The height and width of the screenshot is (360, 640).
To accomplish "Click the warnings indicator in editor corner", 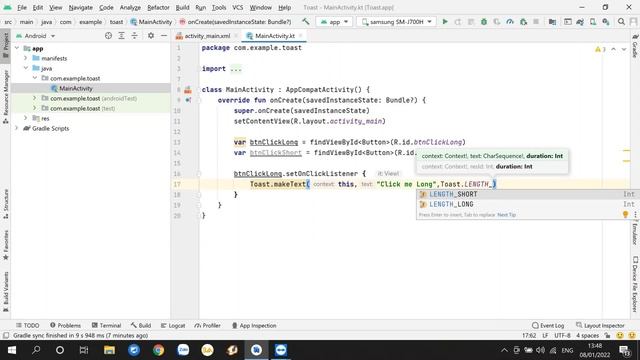I will [x=600, y=49].
